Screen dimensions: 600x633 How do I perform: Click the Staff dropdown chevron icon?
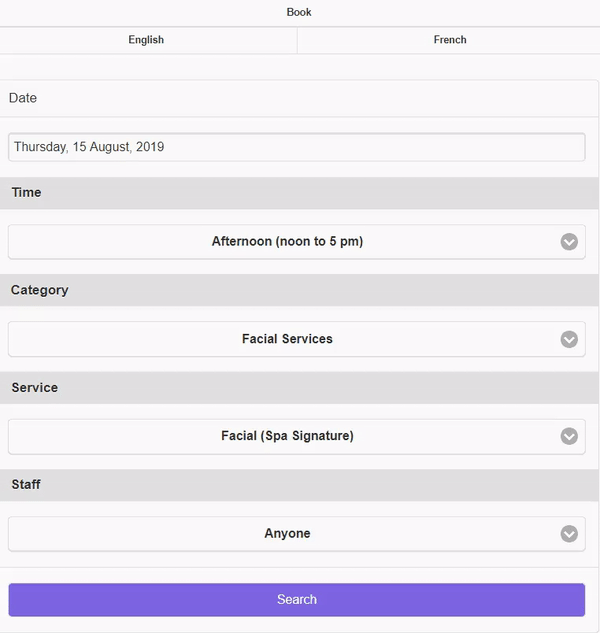[569, 534]
